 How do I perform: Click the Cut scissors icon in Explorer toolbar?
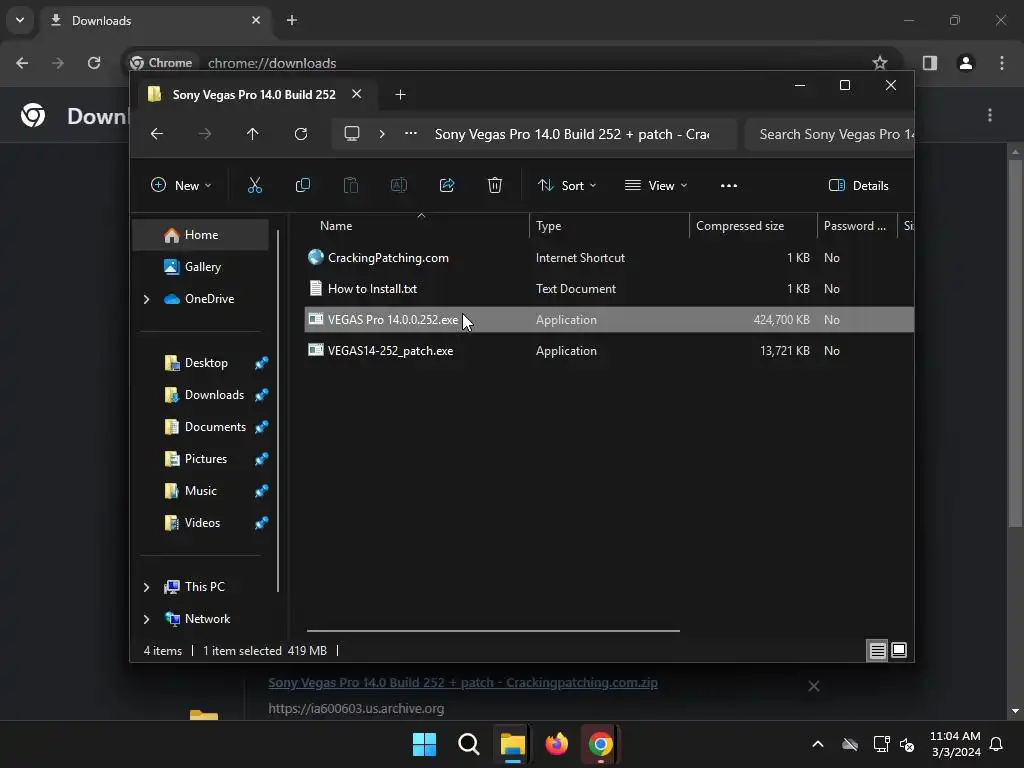[x=255, y=185]
